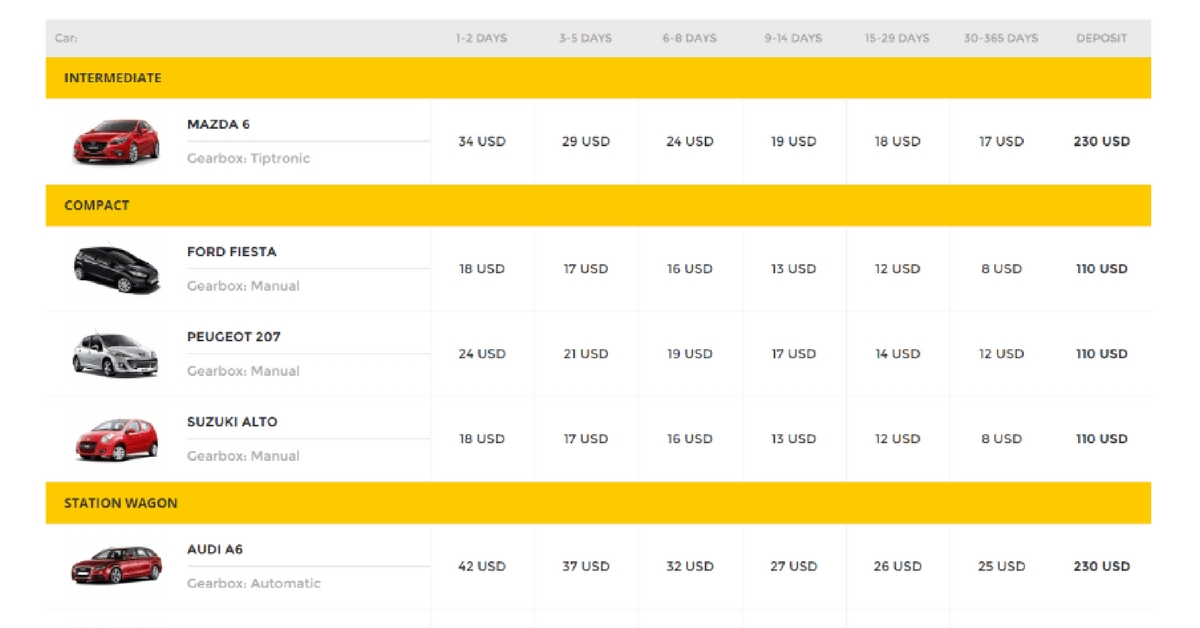Click the MAZDA 6 car name

click(x=218, y=124)
